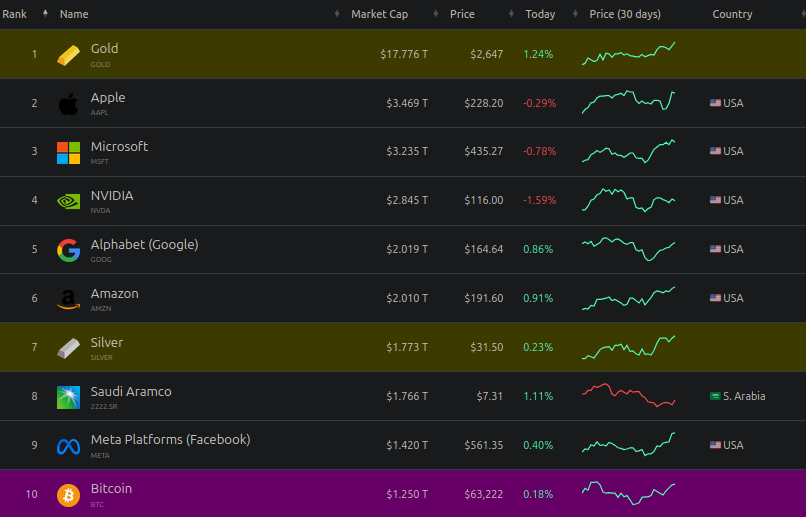Click the Saudi Aramco logo icon

[x=68, y=397]
